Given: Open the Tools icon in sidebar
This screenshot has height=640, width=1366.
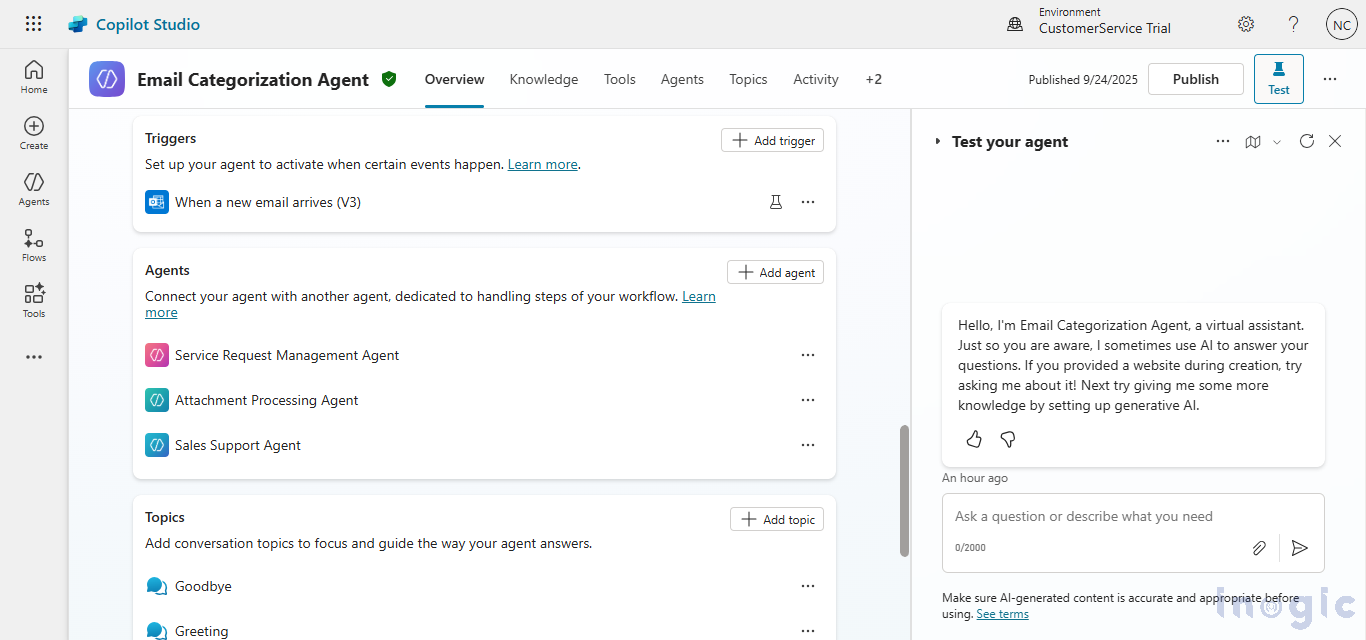Looking at the screenshot, I should click(34, 301).
